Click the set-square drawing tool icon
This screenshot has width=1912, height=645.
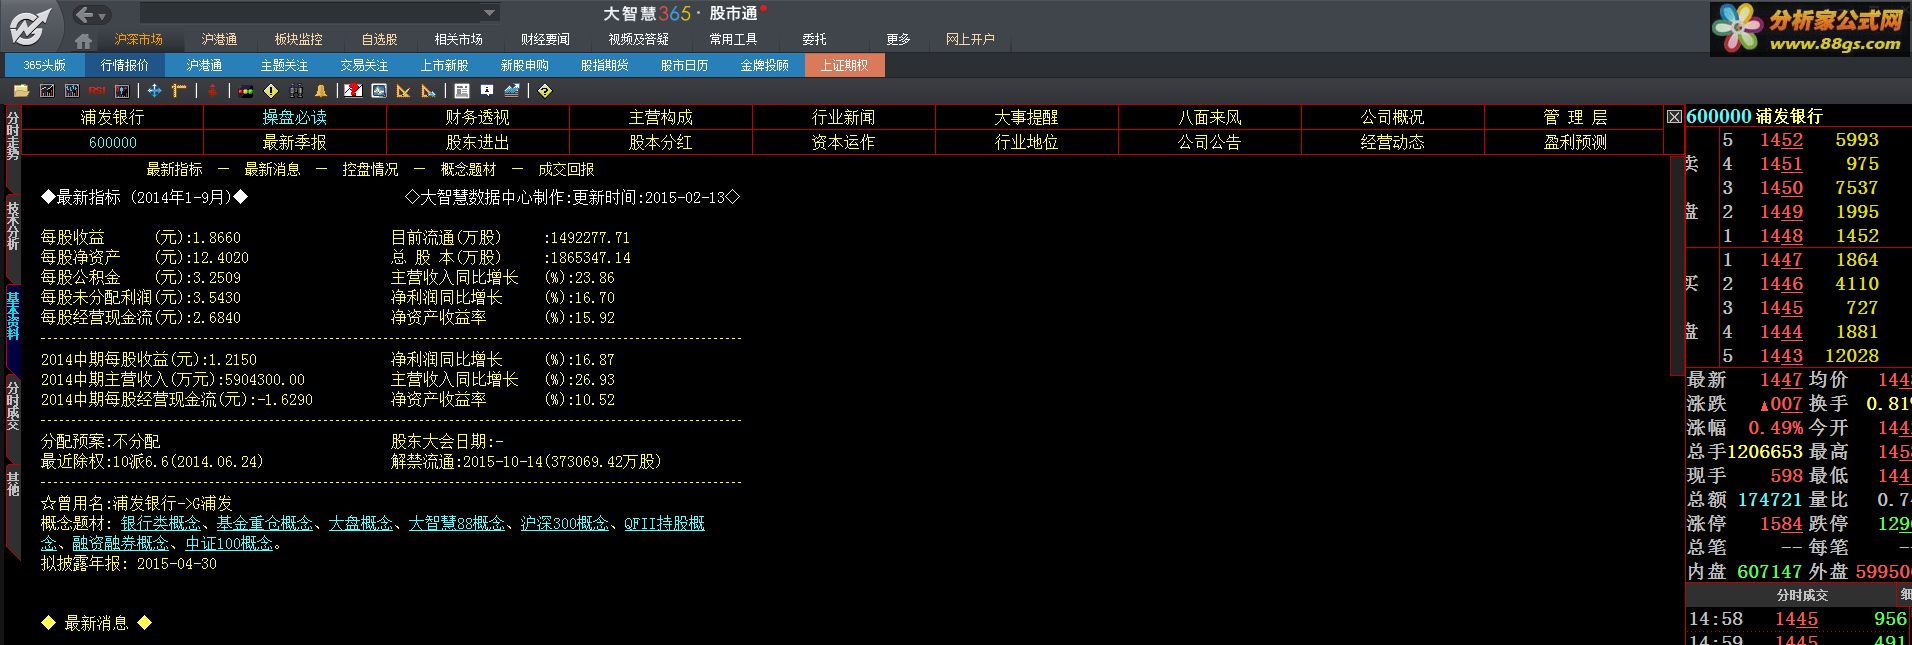pos(404,91)
